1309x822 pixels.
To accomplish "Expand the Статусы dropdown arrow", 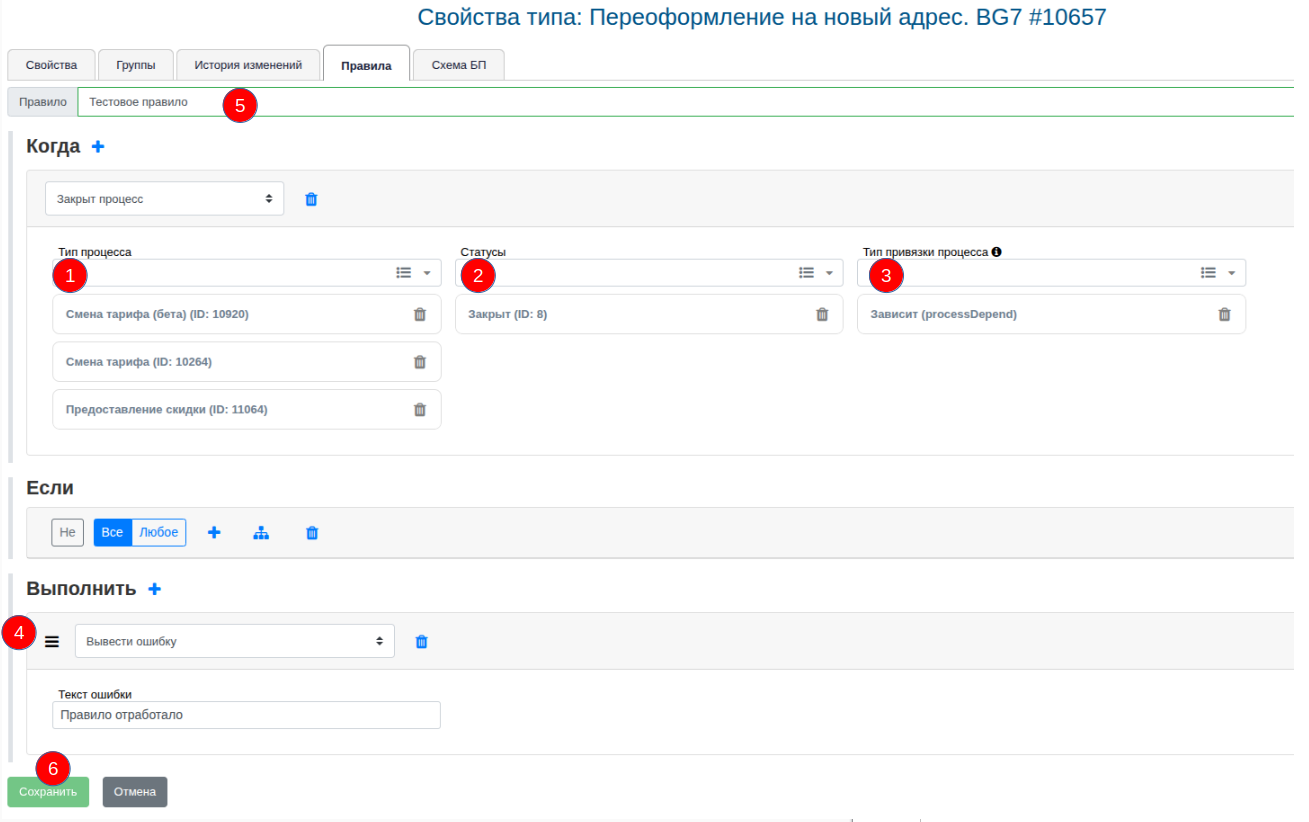I will pyautogui.click(x=829, y=272).
